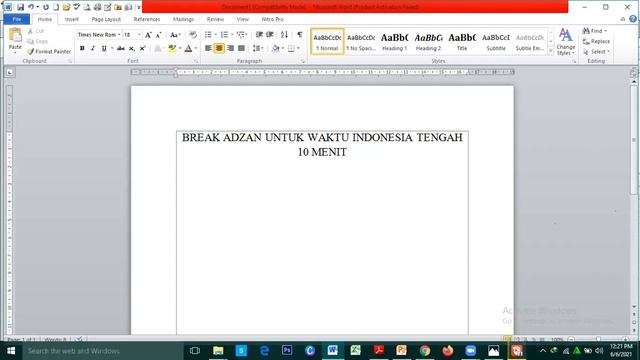Apply the Title style
640x360 pixels.
tap(462, 41)
